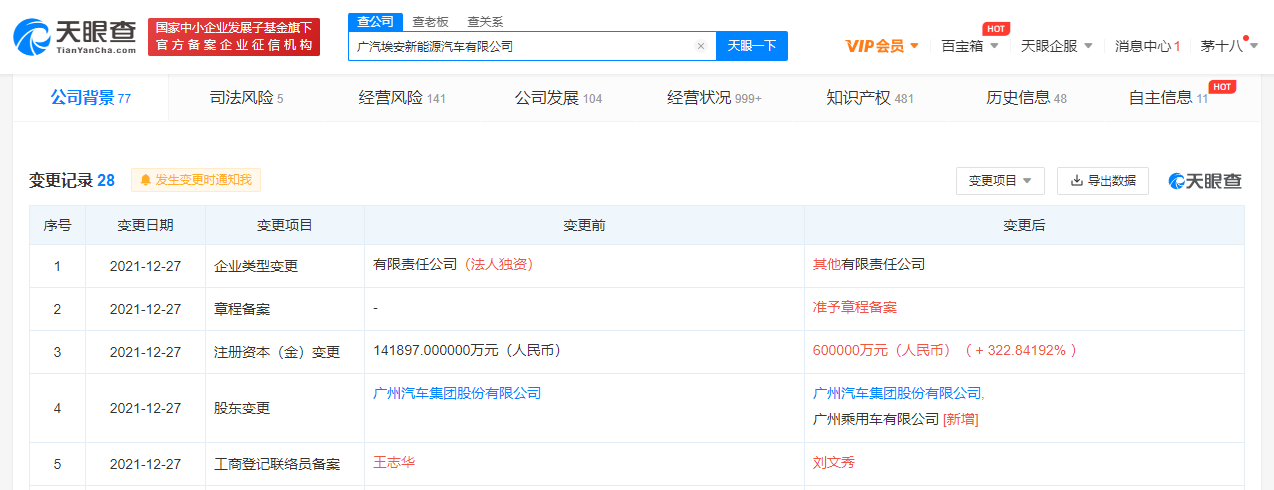Open the VIP会员 dropdown menu
Viewport: 1274px width, 490px height.
(882, 46)
